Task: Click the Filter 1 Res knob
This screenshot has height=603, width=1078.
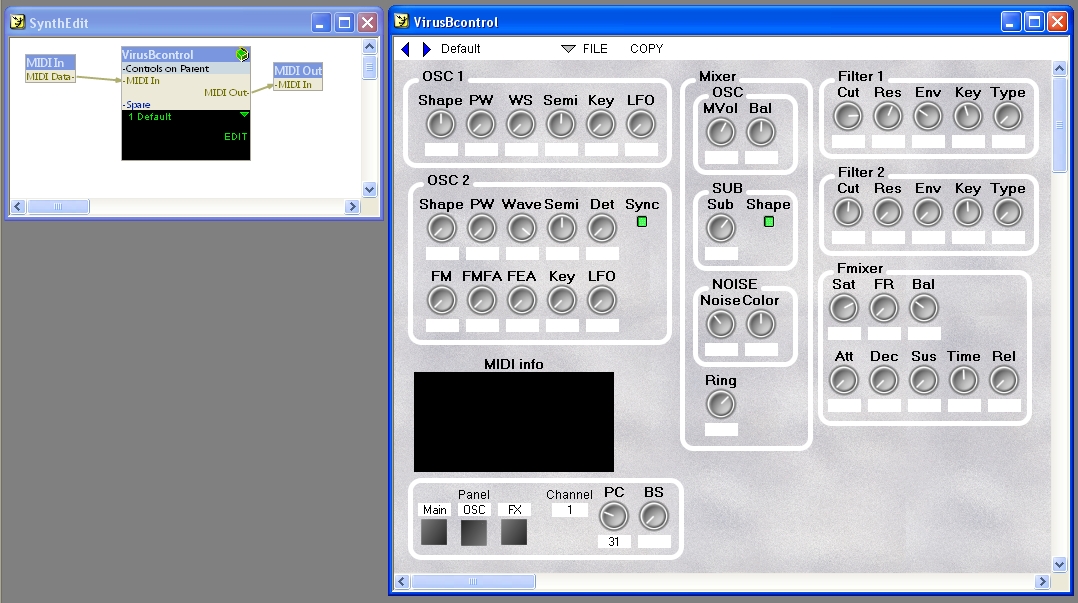Action: pos(888,117)
